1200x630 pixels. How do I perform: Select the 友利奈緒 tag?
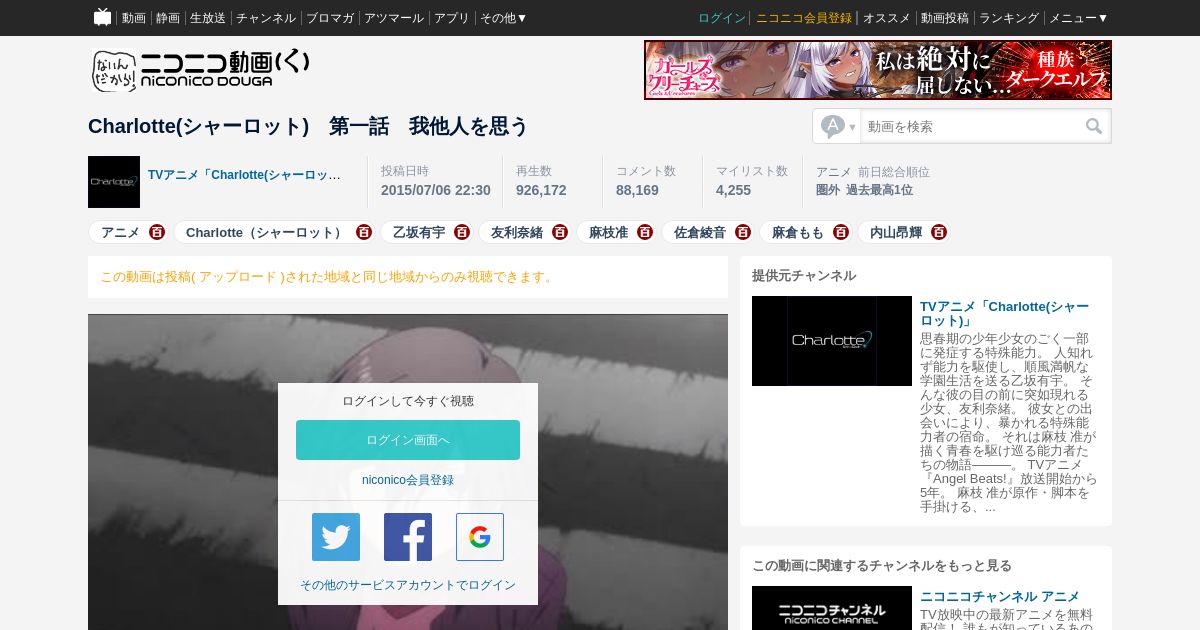[x=517, y=232]
